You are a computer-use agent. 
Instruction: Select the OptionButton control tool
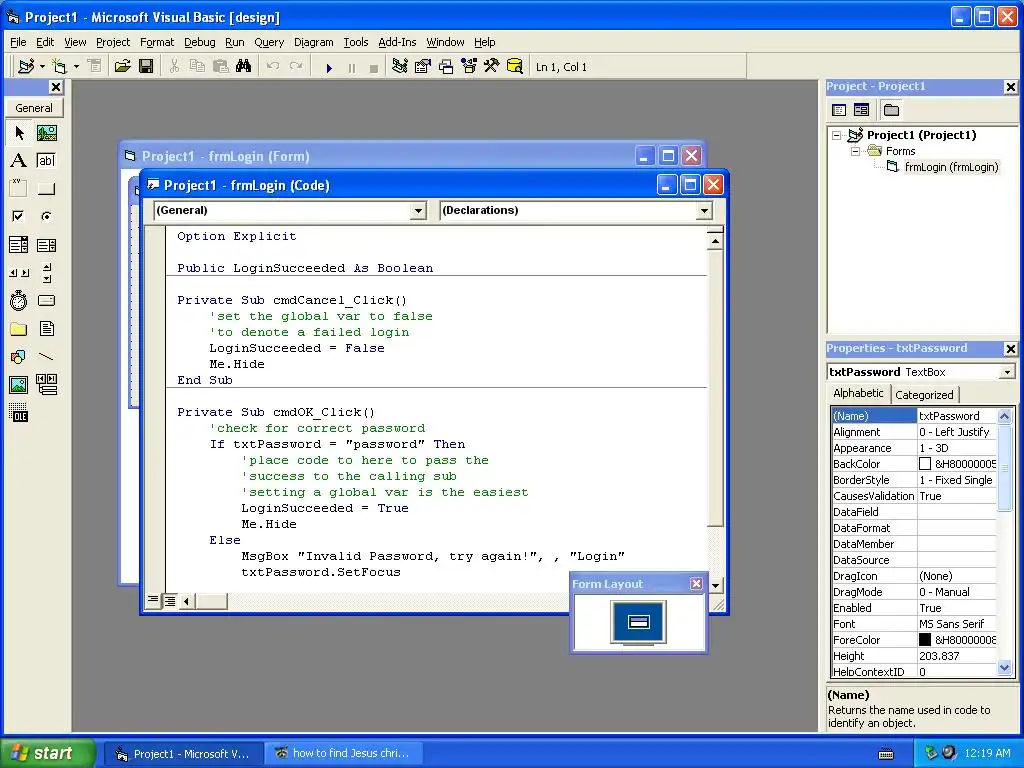(46, 216)
